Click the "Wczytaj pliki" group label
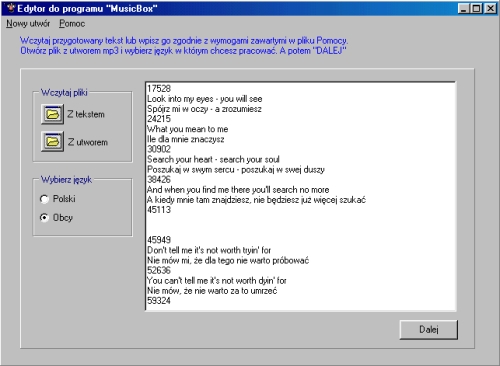The width and height of the screenshot is (500, 366). [64, 92]
